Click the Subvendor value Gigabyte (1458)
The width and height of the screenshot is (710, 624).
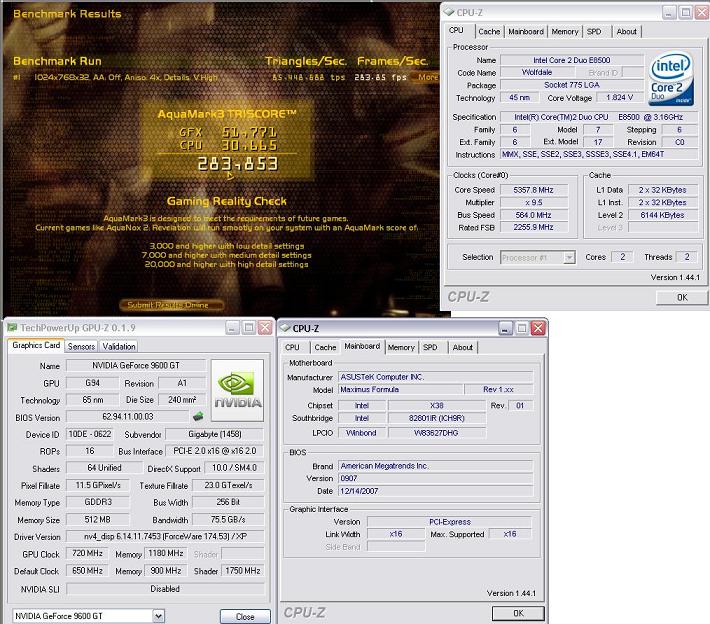[215, 434]
